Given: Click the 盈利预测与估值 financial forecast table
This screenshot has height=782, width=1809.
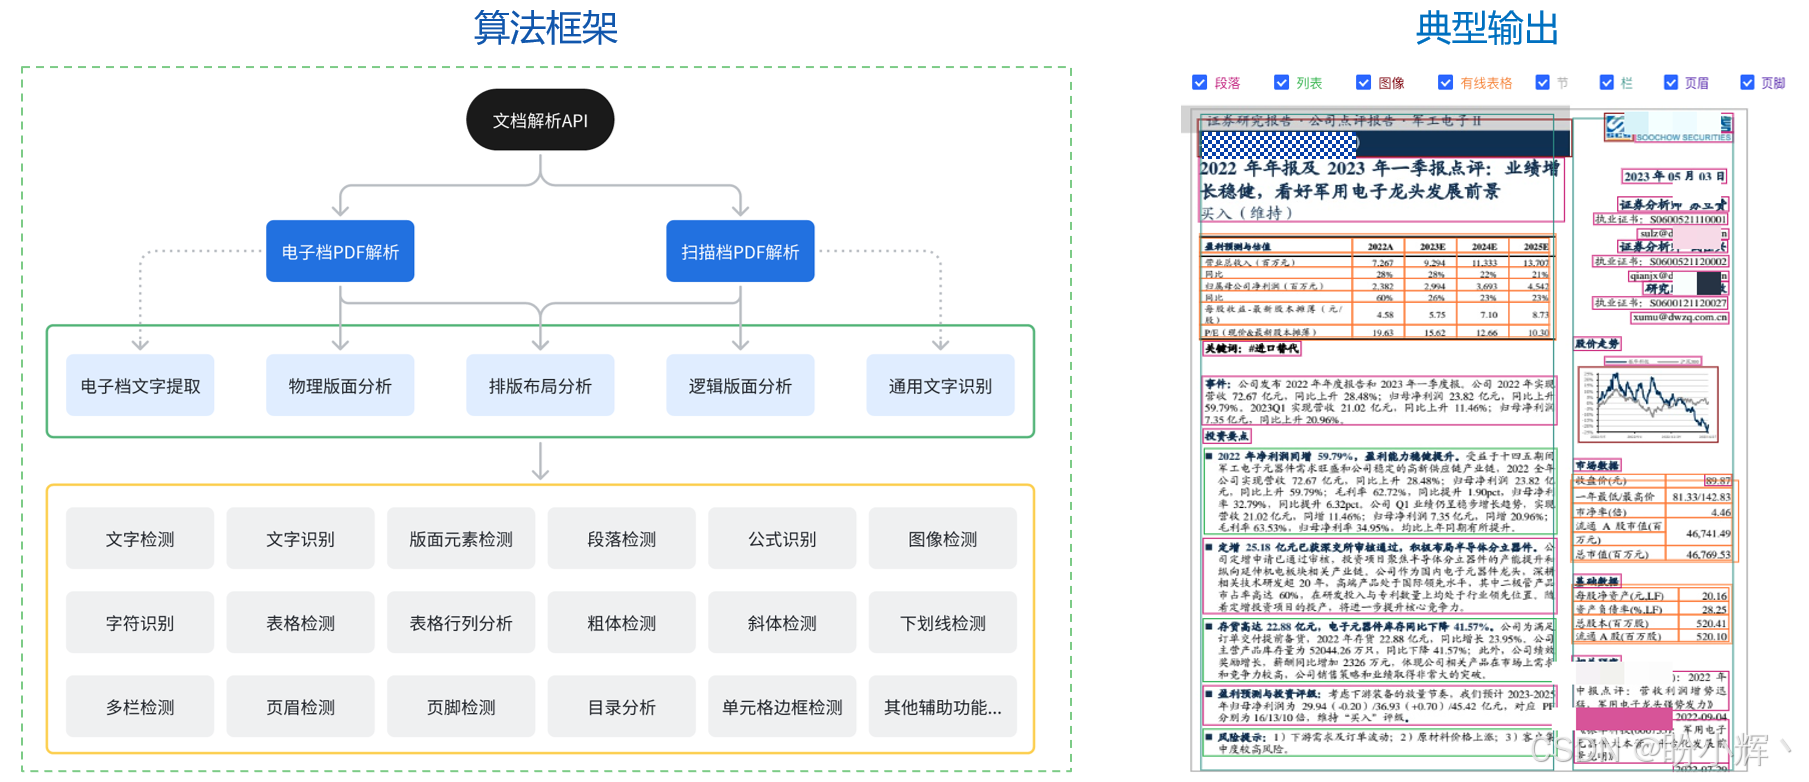Looking at the screenshot, I should [1376, 289].
